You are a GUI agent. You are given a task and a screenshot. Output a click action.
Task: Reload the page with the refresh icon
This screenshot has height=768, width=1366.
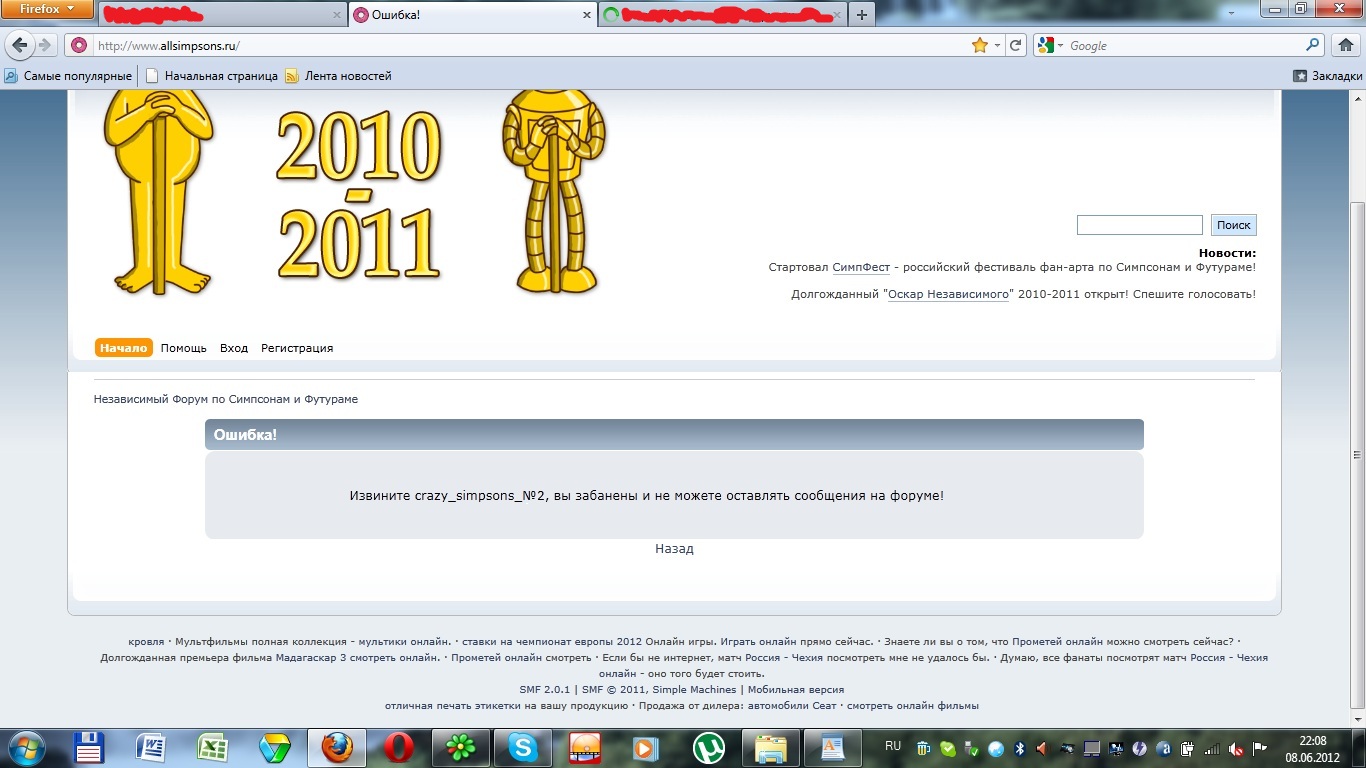point(1016,45)
